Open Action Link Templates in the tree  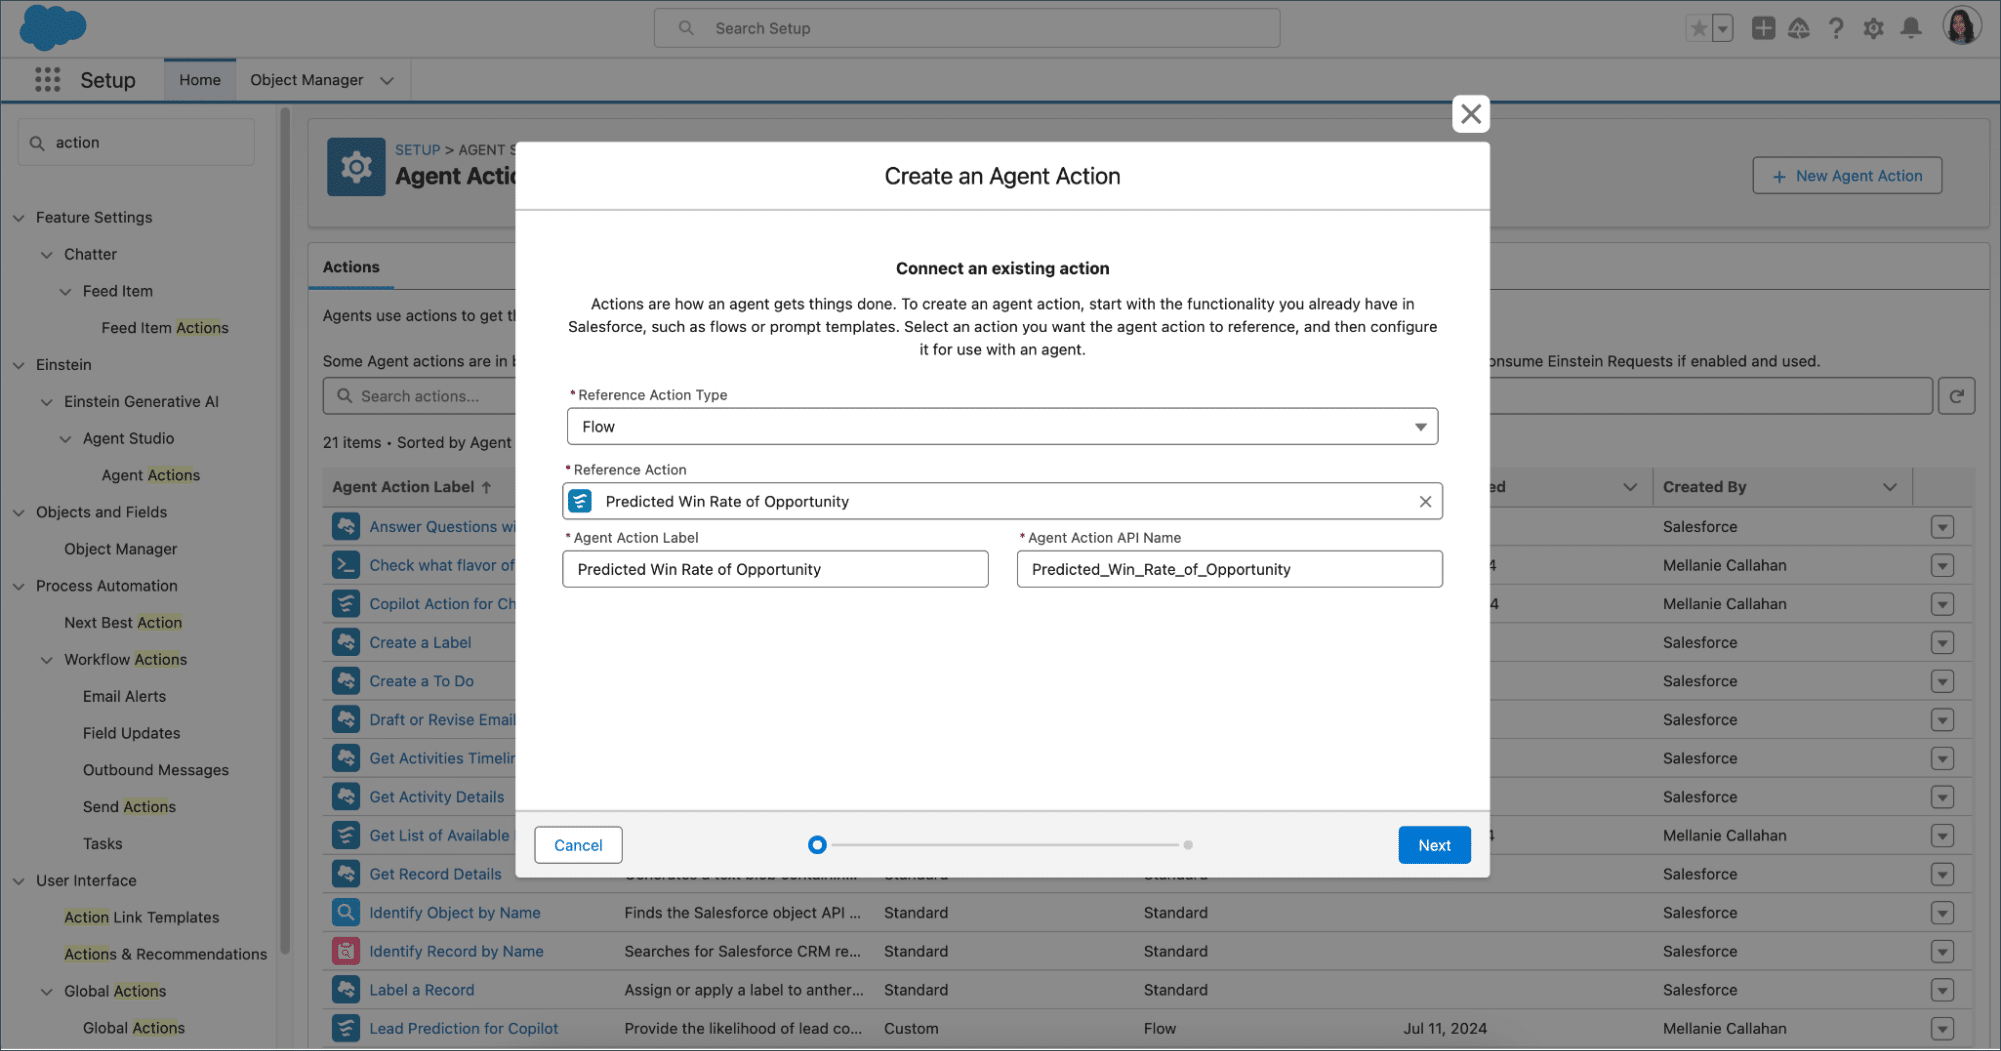pyautogui.click(x=141, y=917)
